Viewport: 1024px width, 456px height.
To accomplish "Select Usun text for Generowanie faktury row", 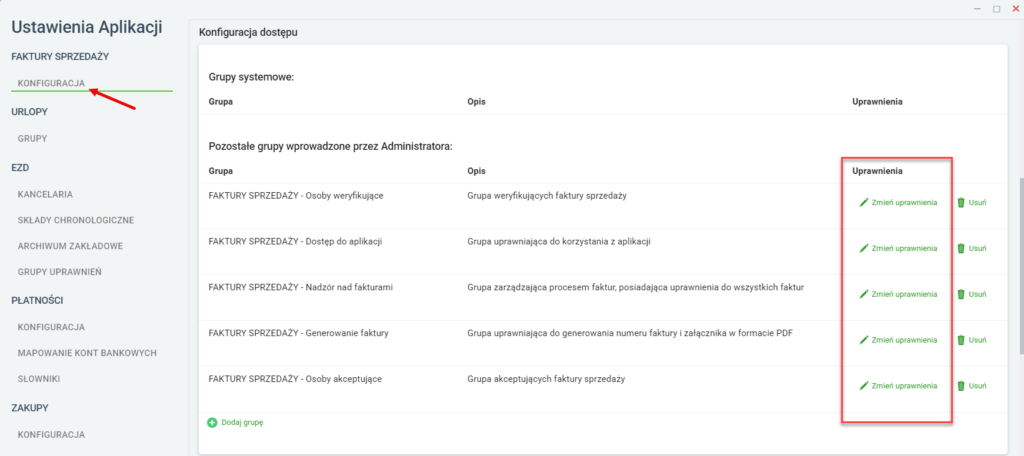I will click(977, 340).
